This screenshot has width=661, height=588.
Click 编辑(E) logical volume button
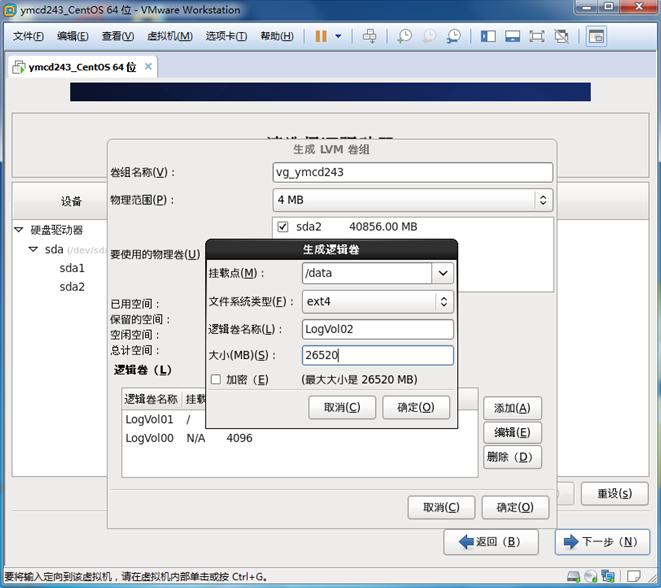[x=512, y=432]
